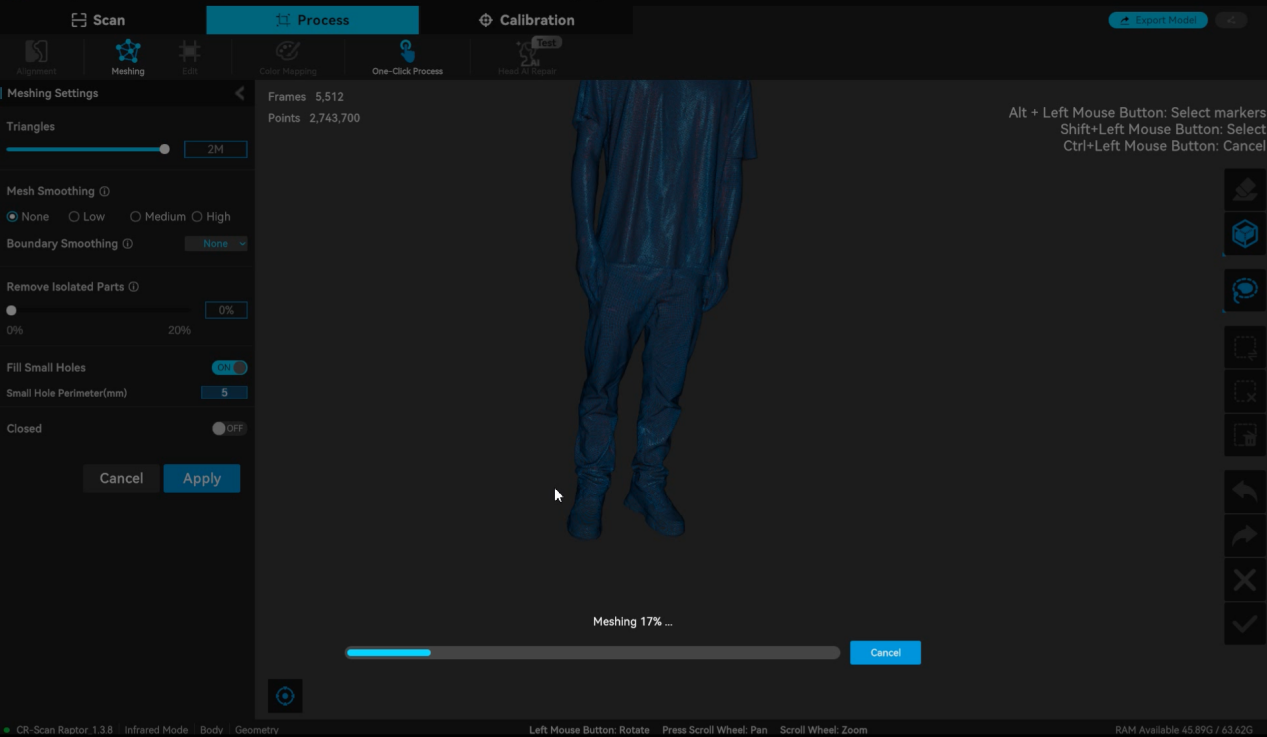Collapse the Meshing Settings panel
1267x737 pixels.
click(x=239, y=93)
